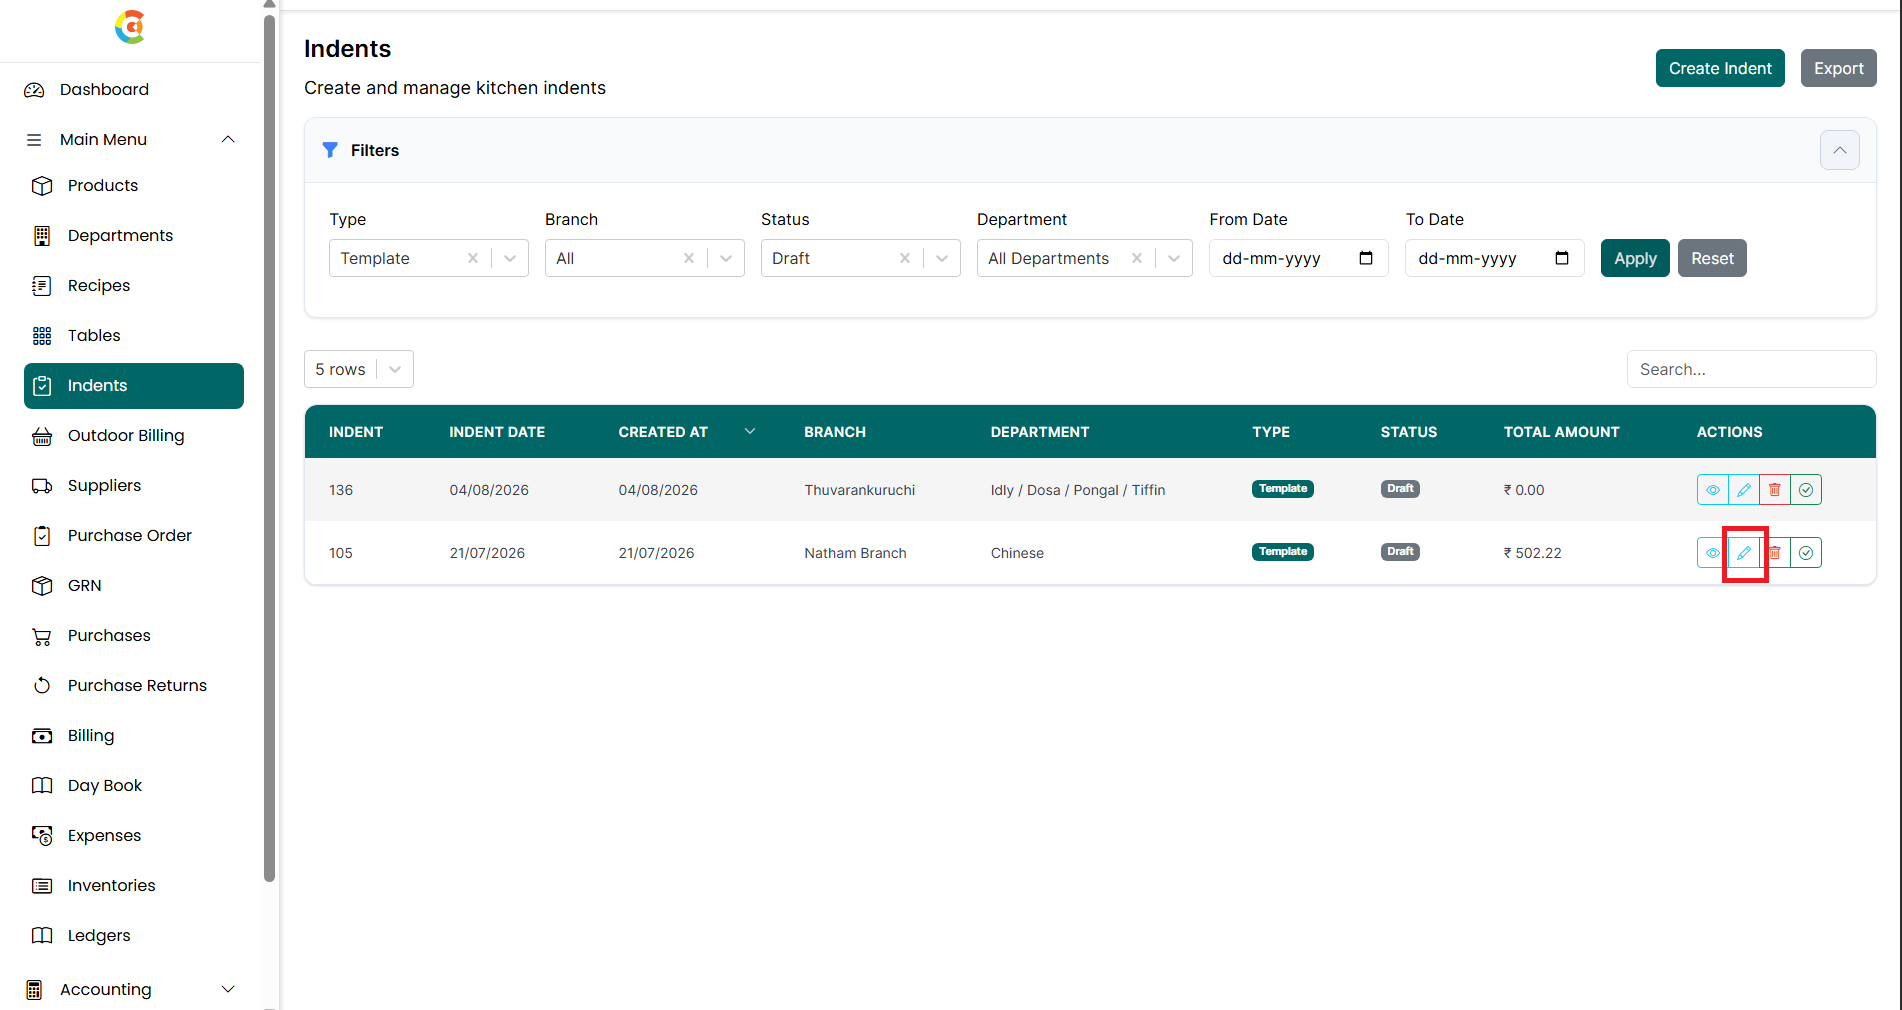Click the app logo at top of sidebar
The width and height of the screenshot is (1902, 1010).
[130, 27]
